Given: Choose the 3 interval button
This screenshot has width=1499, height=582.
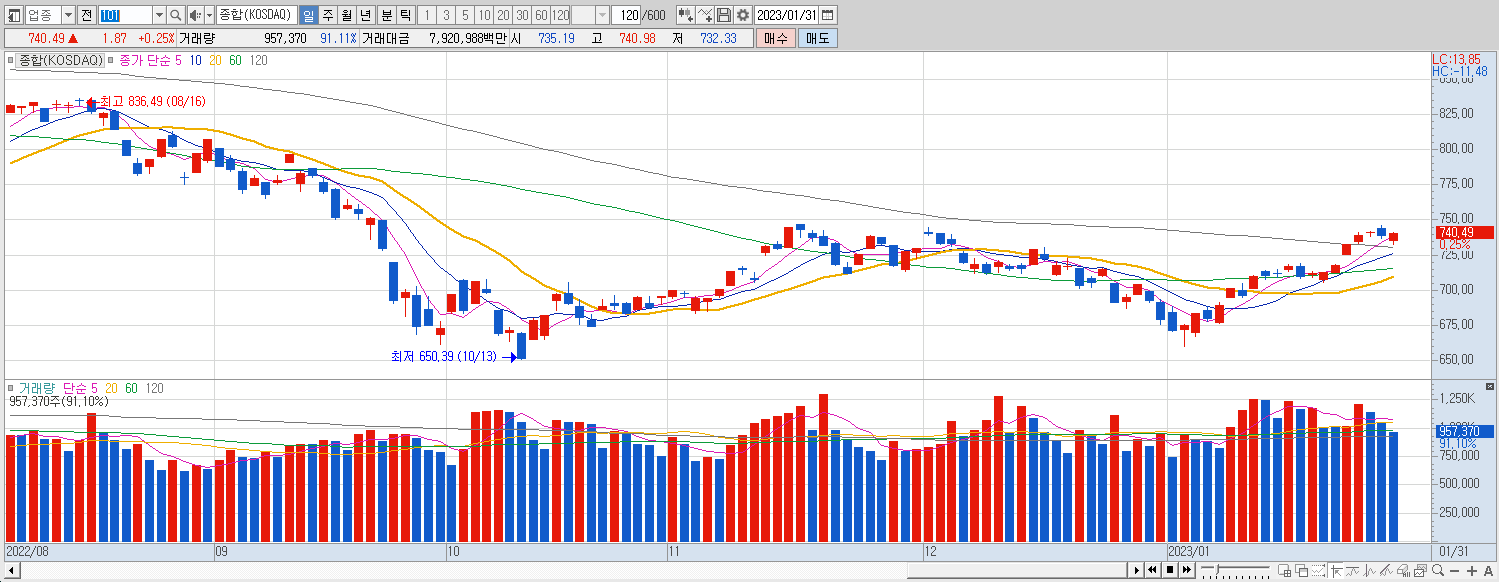Looking at the screenshot, I should pyautogui.click(x=446, y=15).
